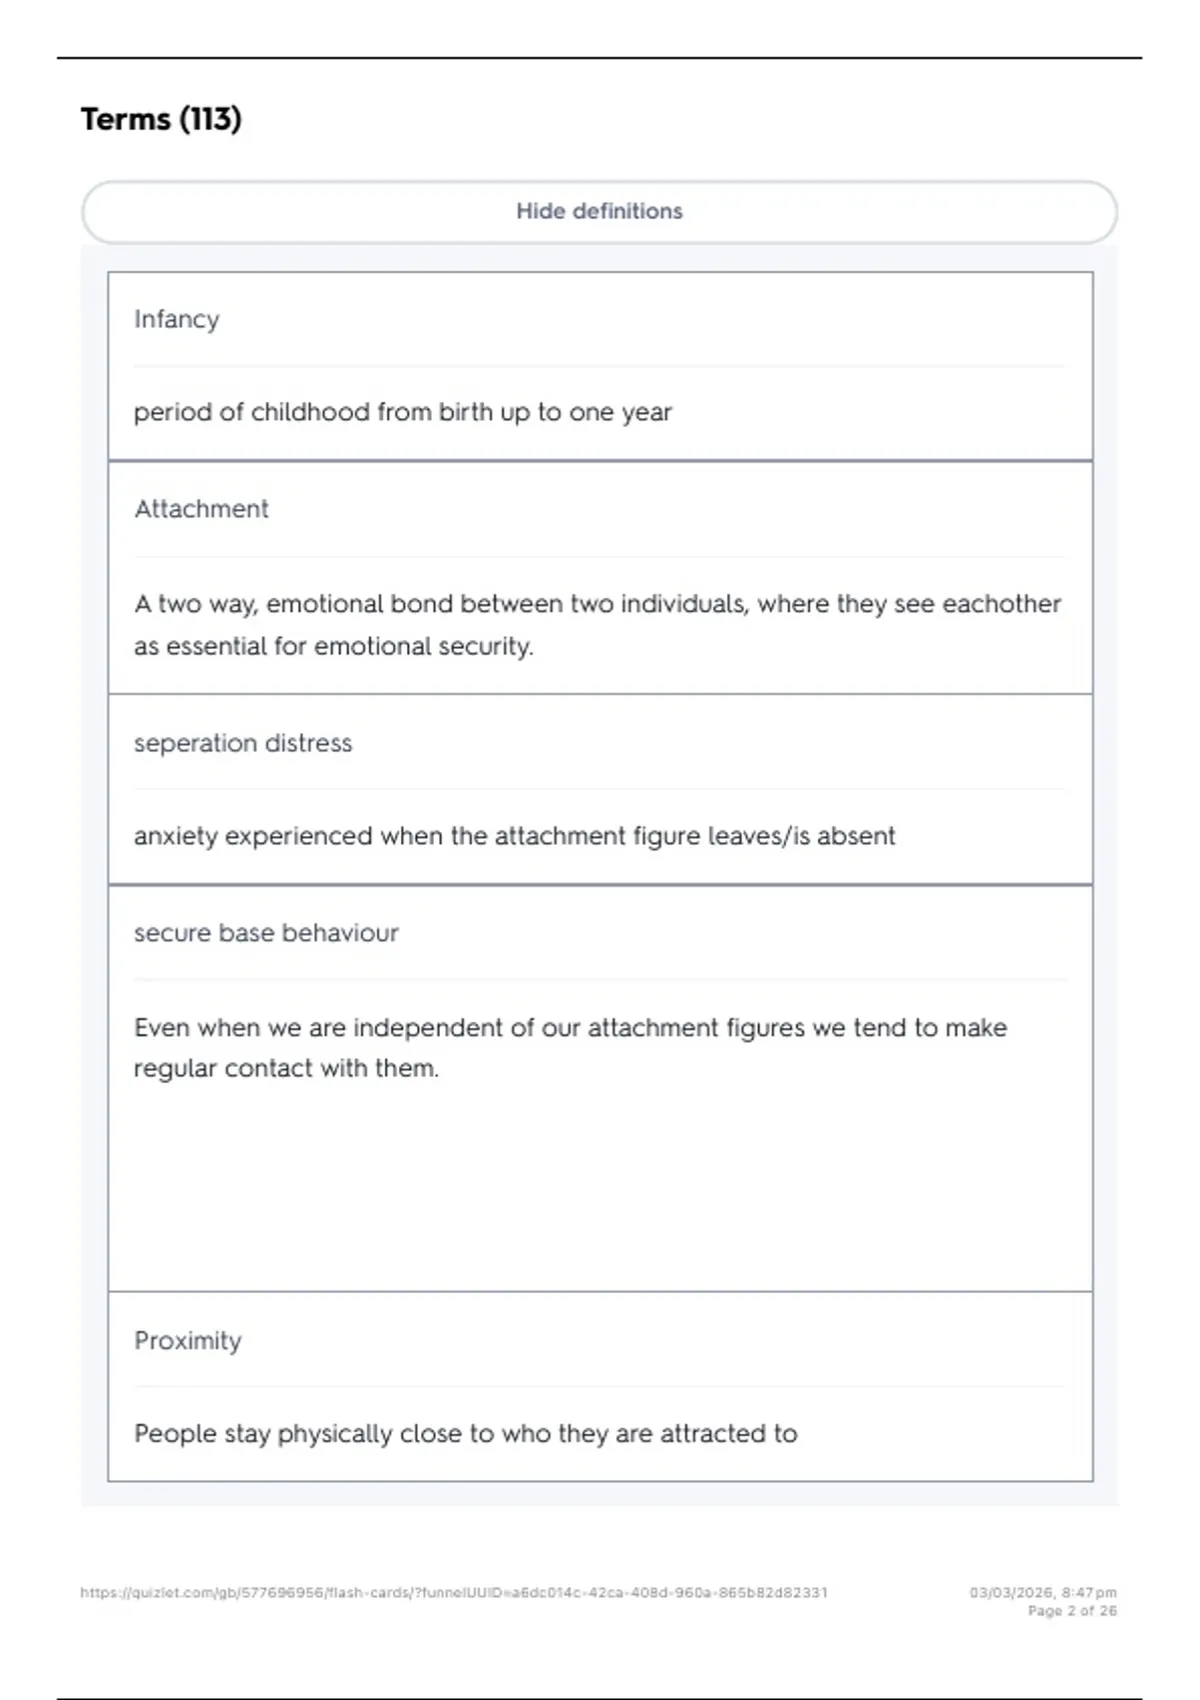The width and height of the screenshot is (1200, 1700).
Task: Click the divider line under Attachment term
Action: 600,557
